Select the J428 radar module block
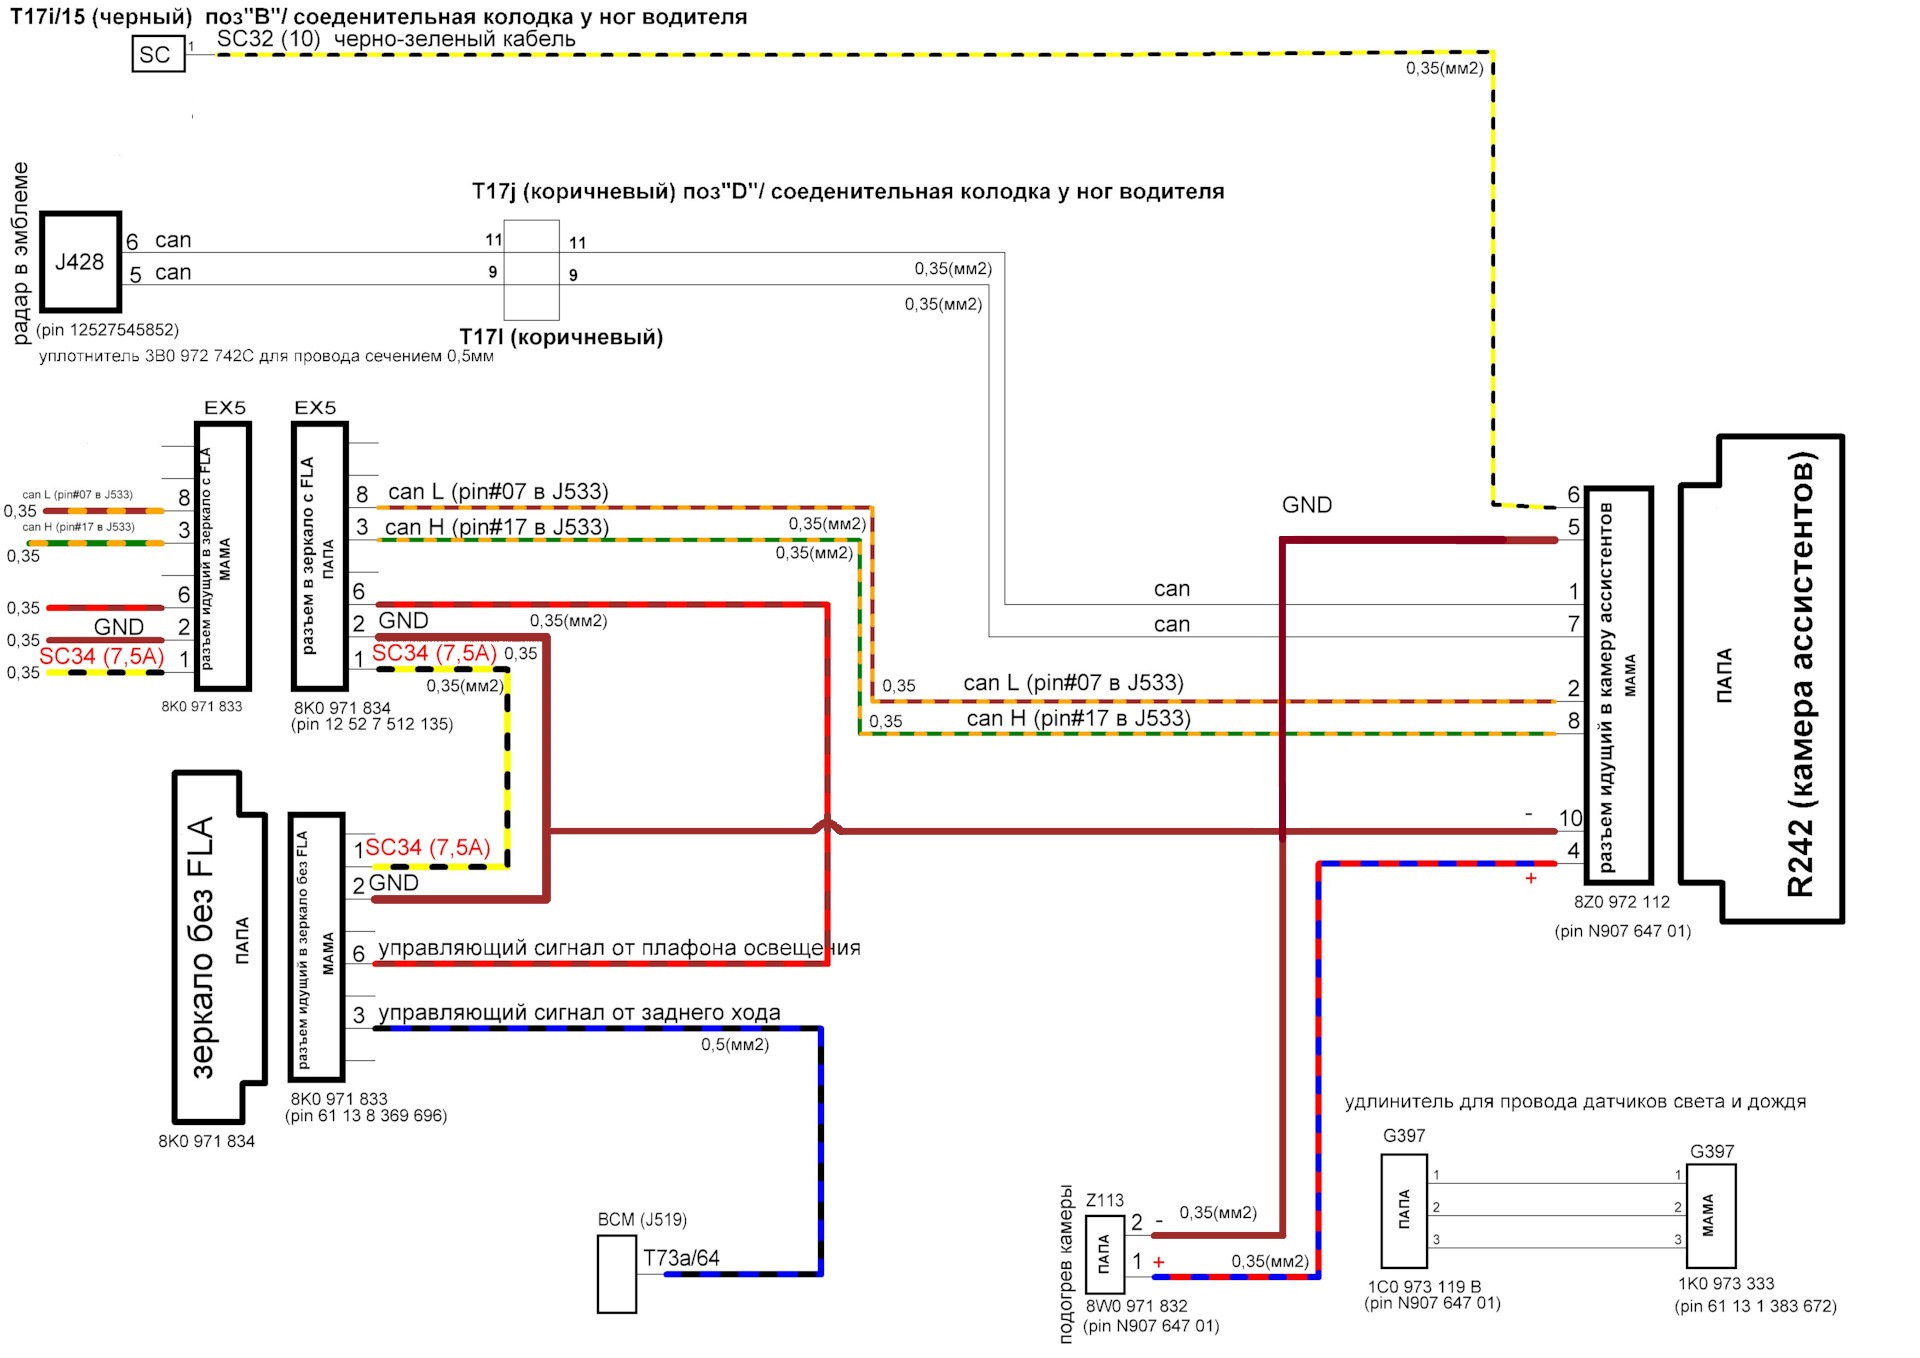 [80, 262]
